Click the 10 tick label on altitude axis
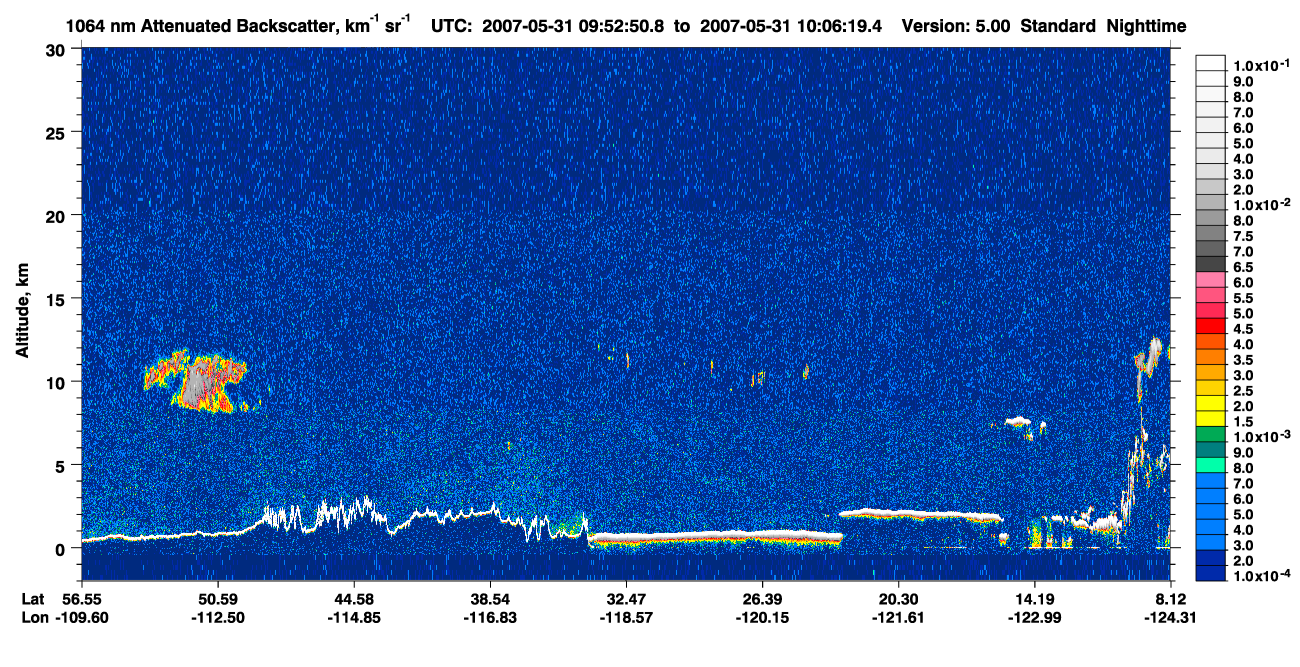 tap(58, 382)
